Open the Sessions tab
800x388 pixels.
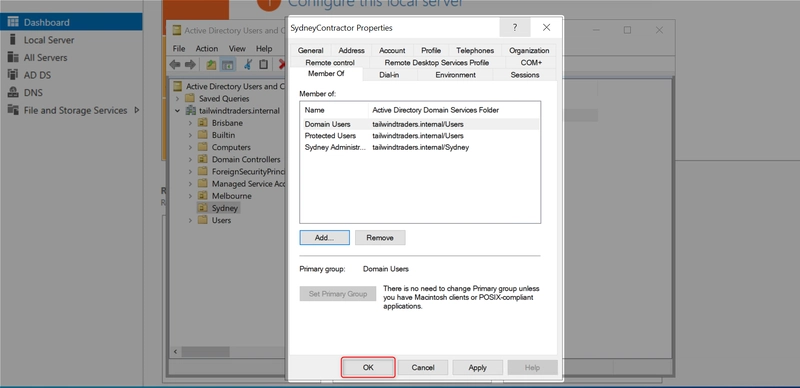click(x=524, y=75)
